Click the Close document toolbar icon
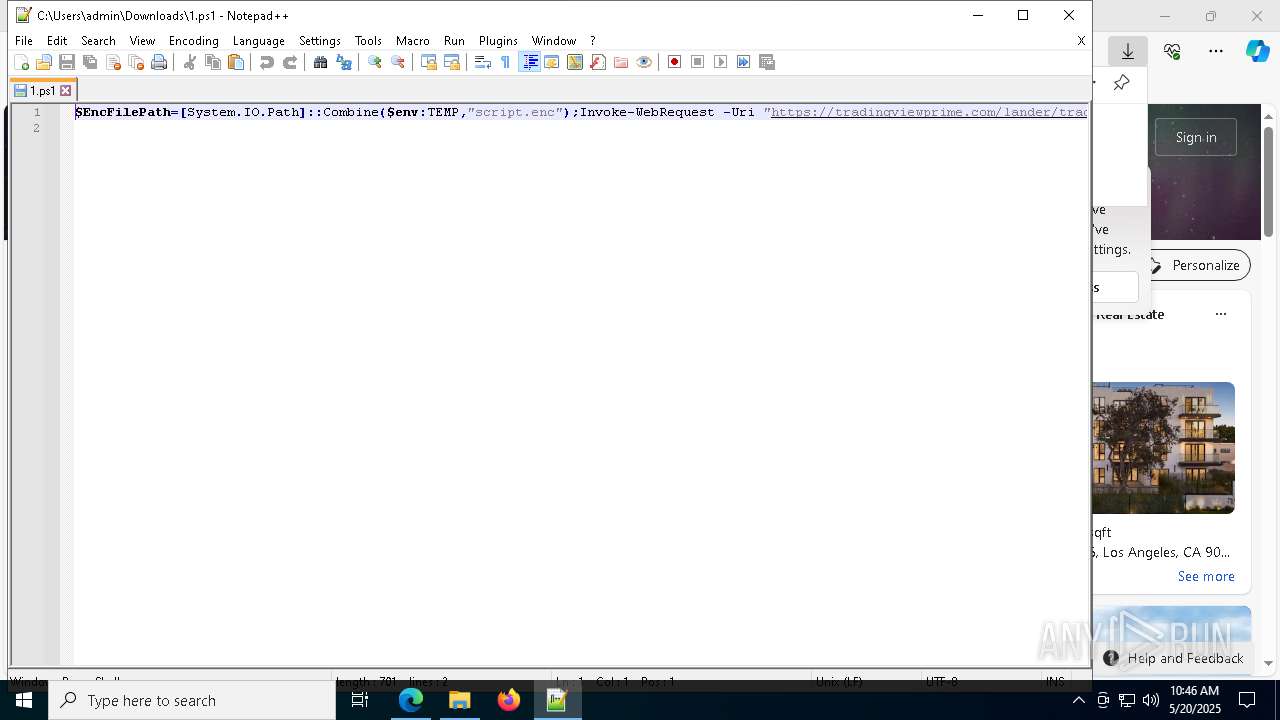This screenshot has height=720, width=1280. coord(113,62)
